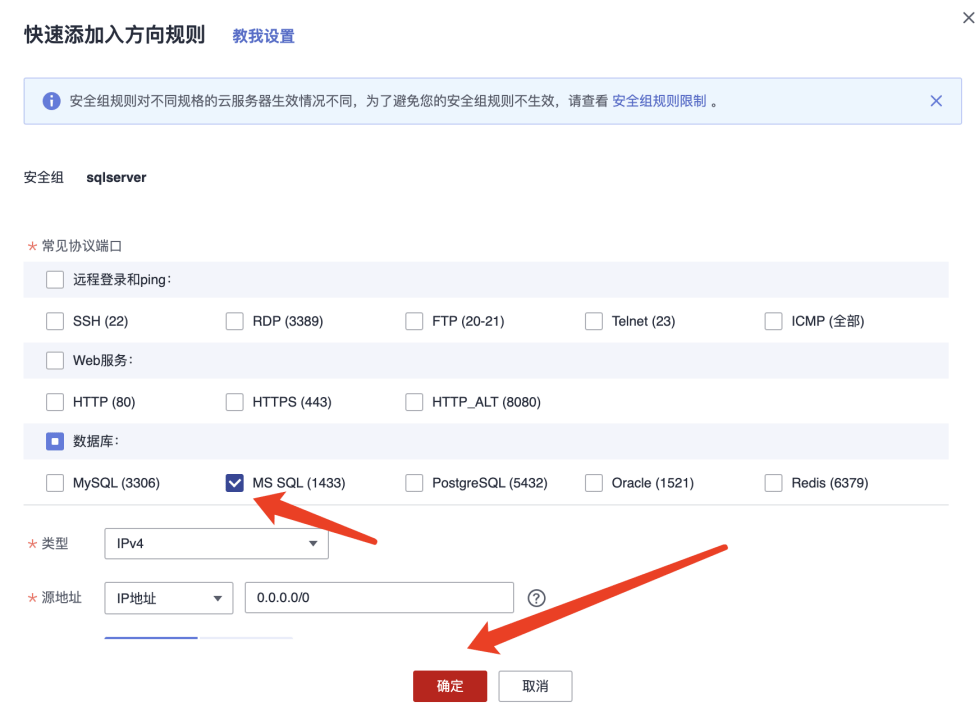Click the source address help icon

[x=537, y=598]
